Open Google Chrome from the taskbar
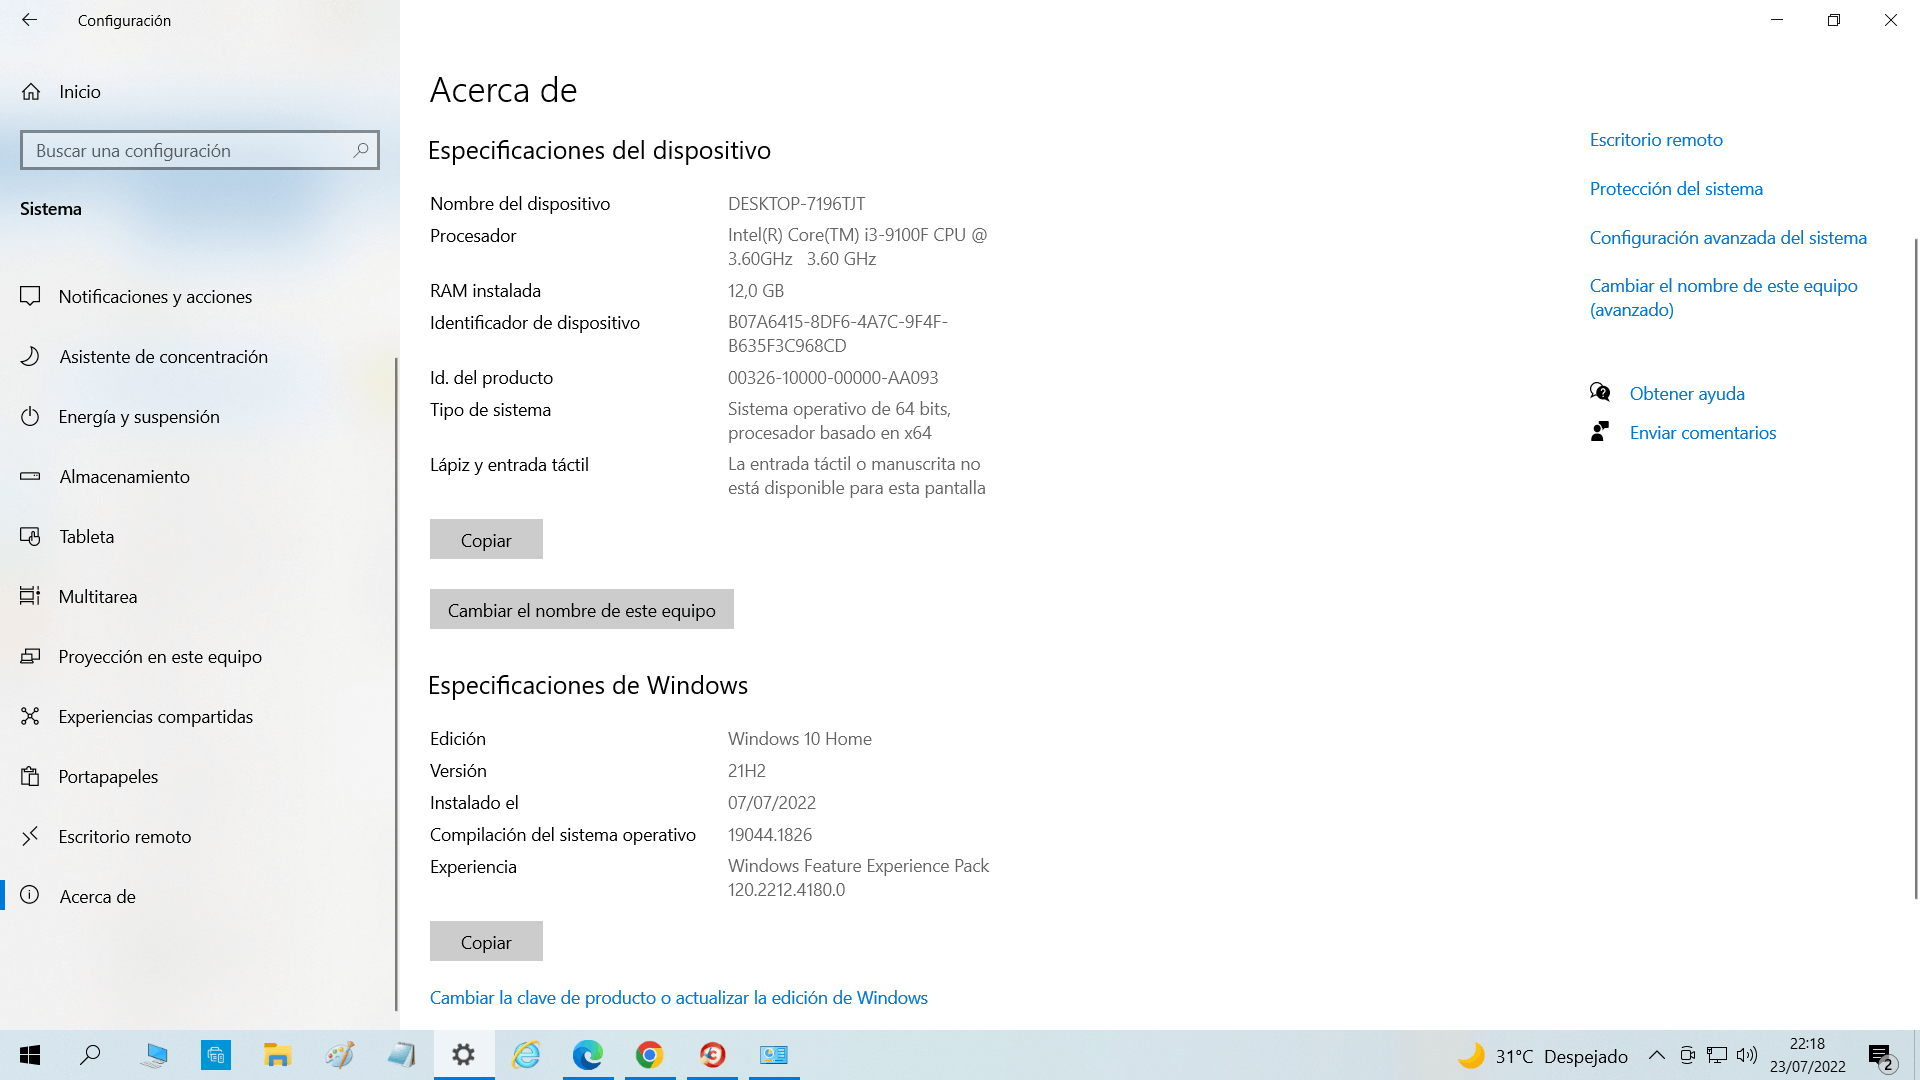 (650, 1055)
